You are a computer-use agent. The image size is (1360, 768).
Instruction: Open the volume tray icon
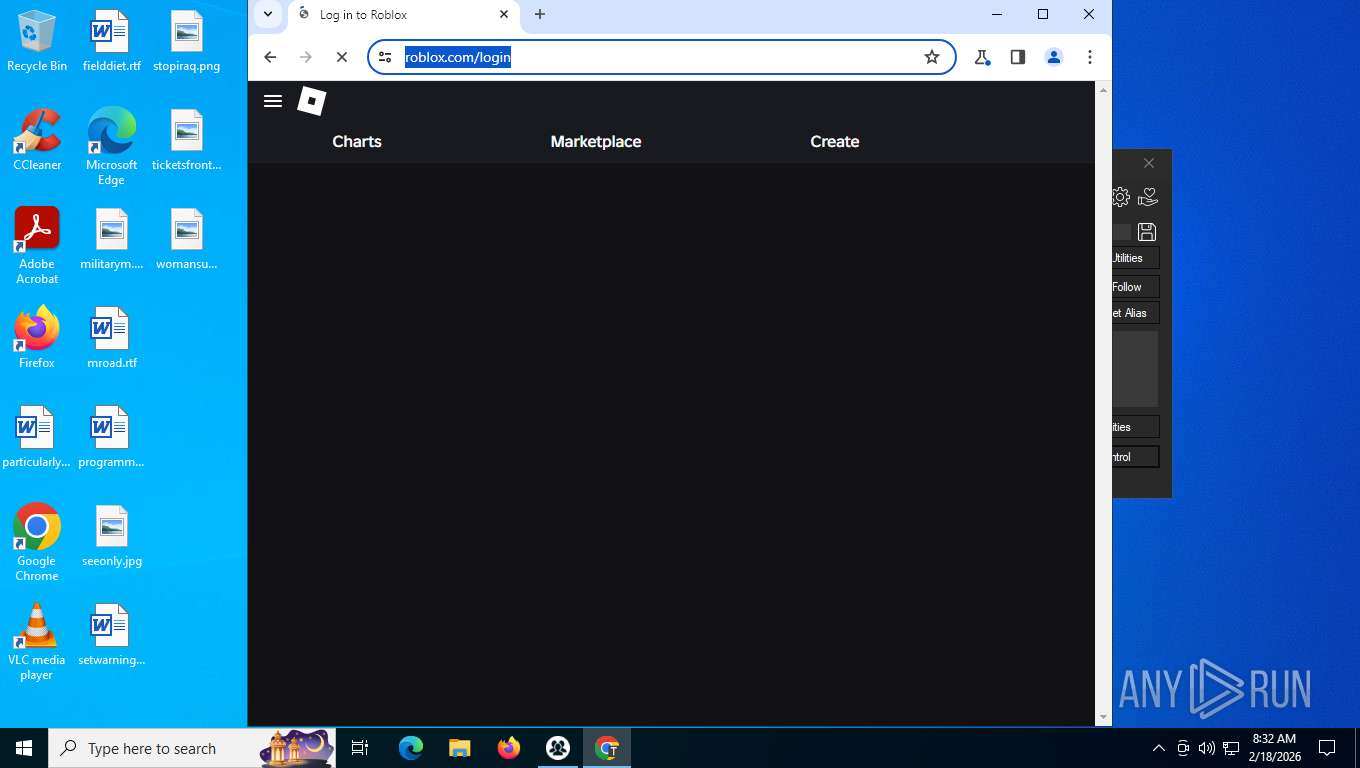(x=1207, y=748)
